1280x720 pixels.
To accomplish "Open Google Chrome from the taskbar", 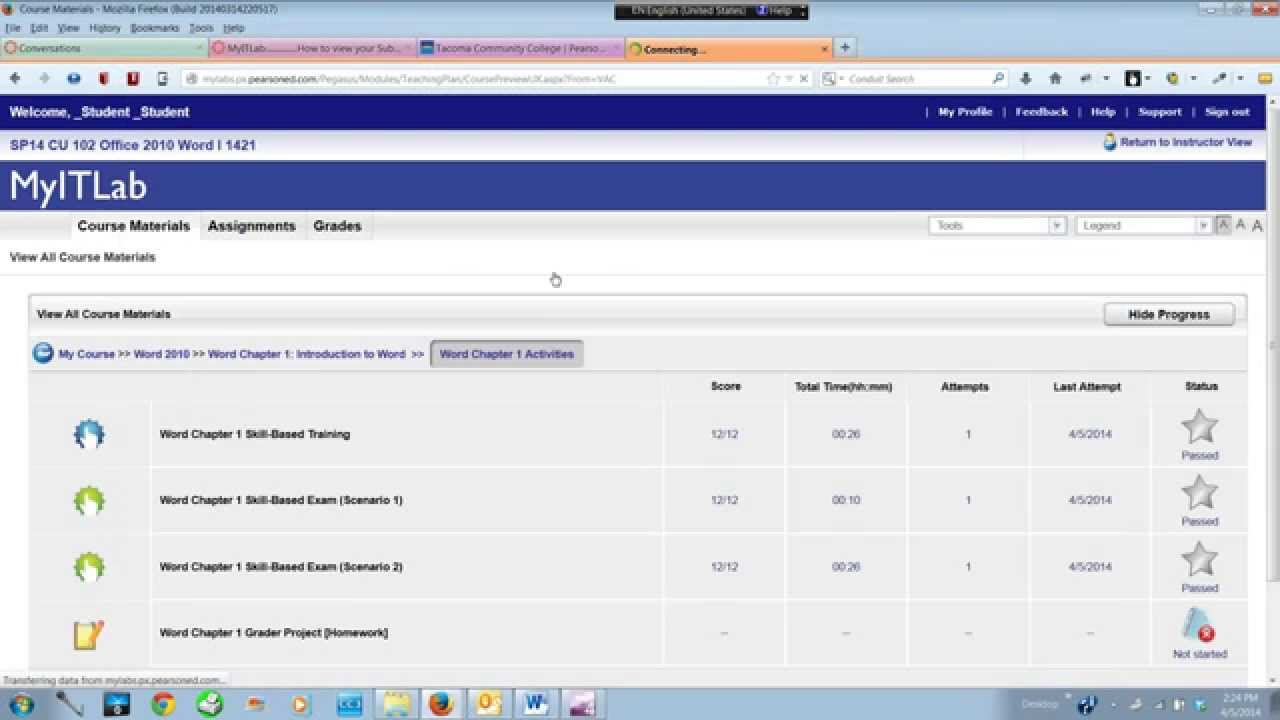I will 163,704.
